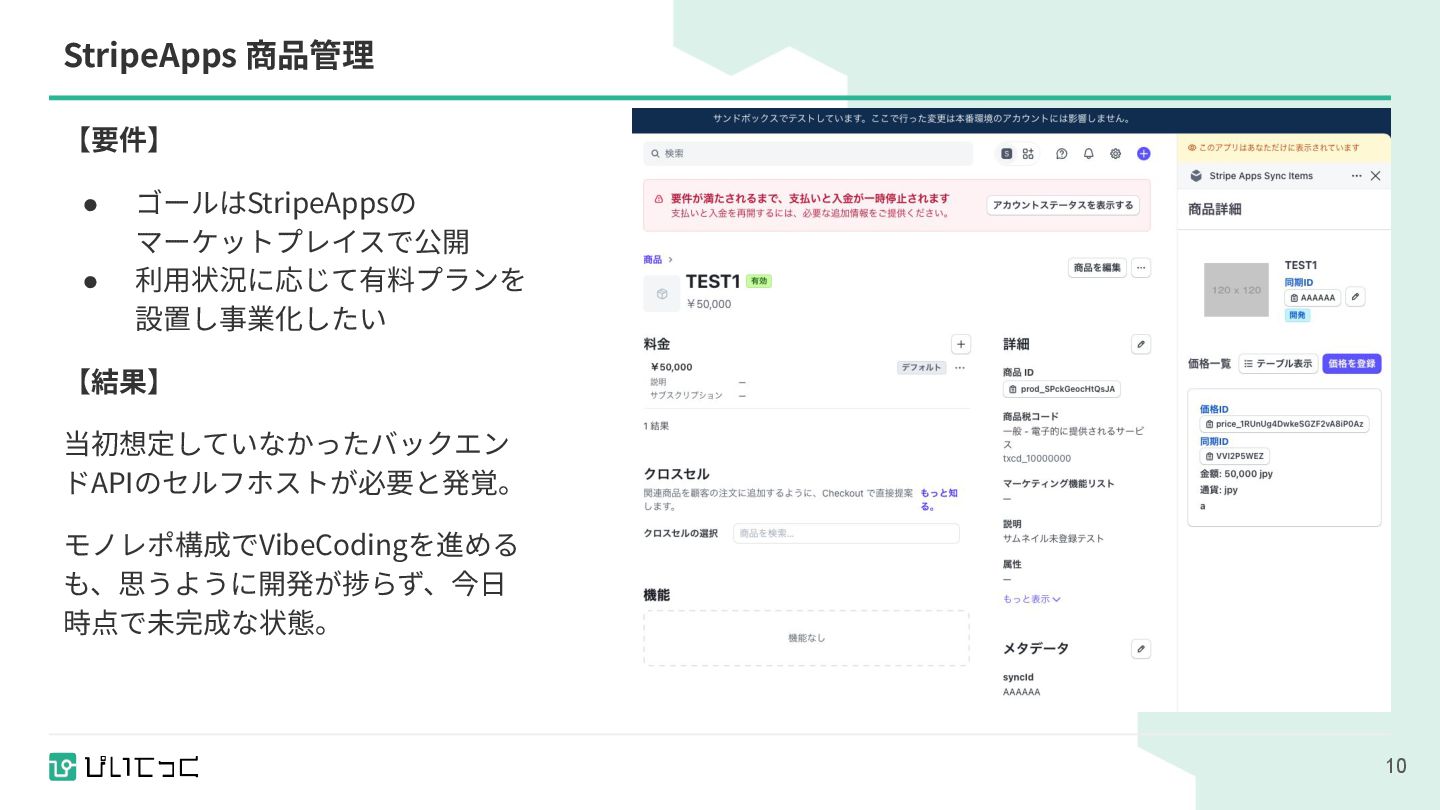This screenshot has width=1440, height=810.
Task: Click the search magnifier icon
Action: [x=656, y=154]
